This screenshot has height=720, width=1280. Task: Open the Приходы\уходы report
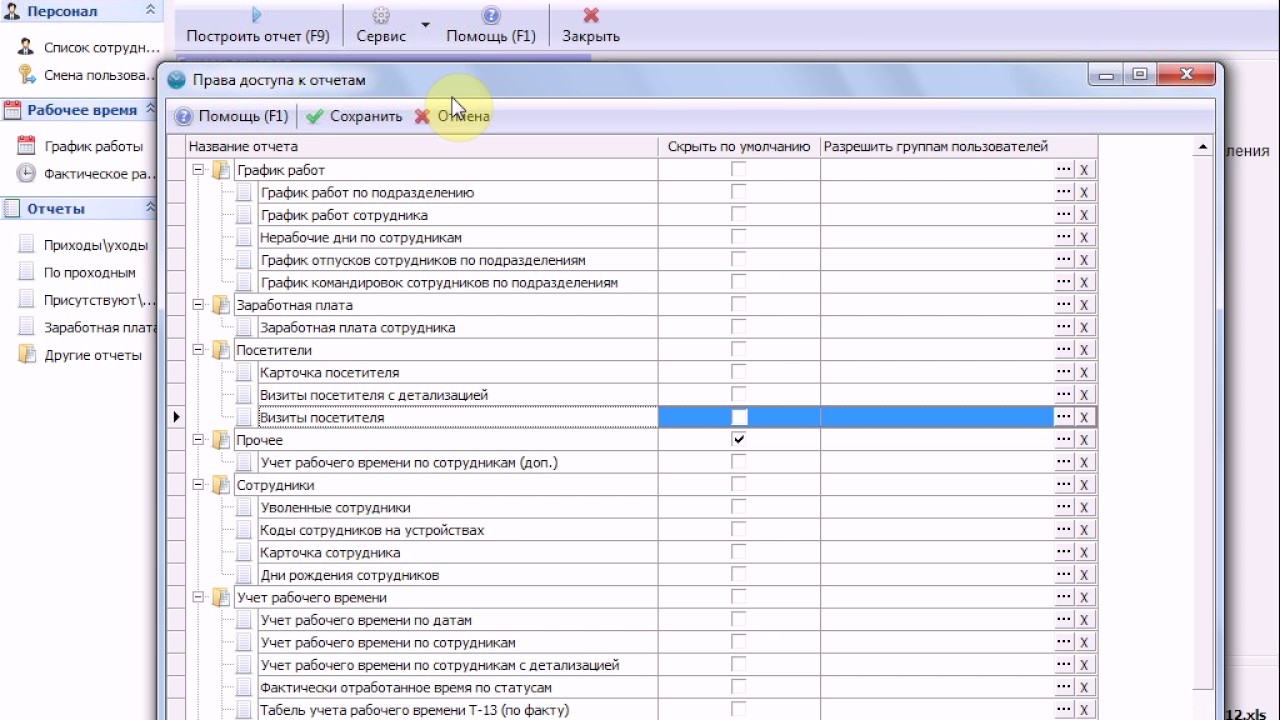(x=83, y=245)
